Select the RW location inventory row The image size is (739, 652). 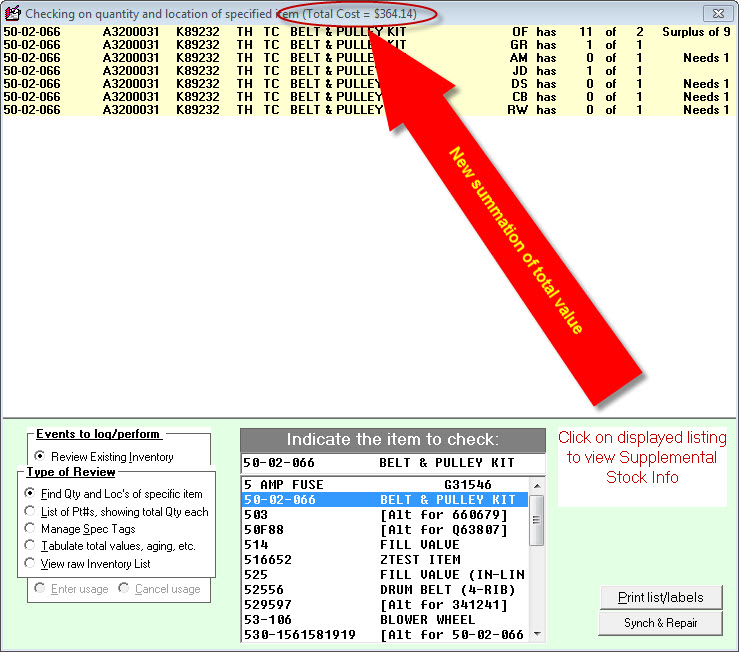pos(368,110)
